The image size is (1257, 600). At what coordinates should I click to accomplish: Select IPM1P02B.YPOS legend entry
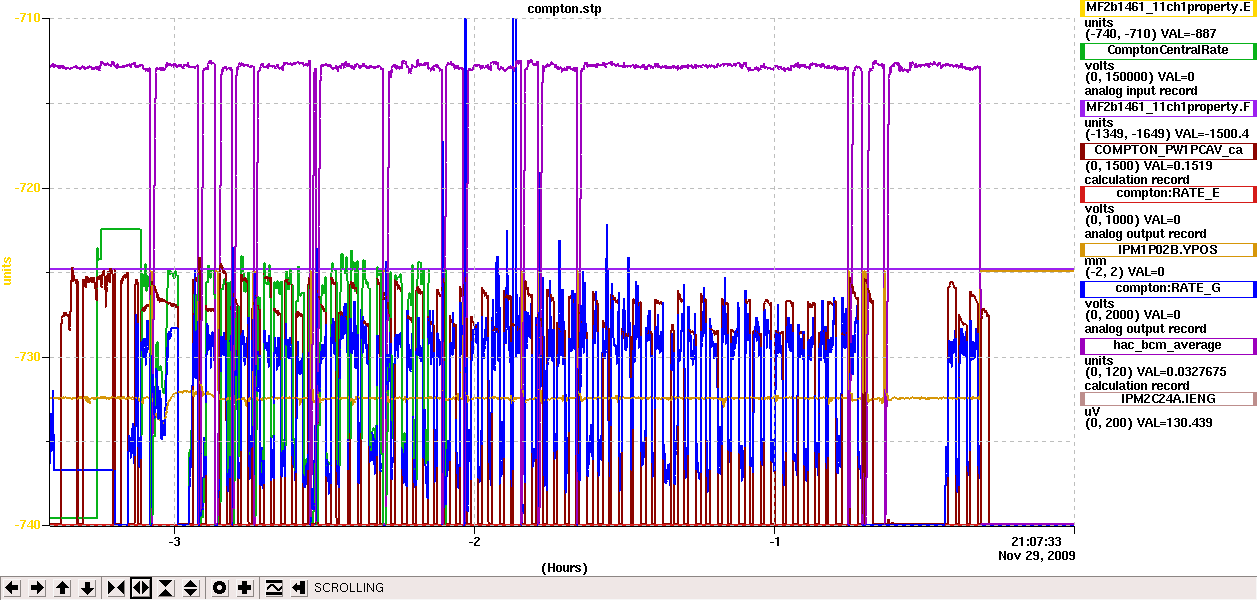coord(1169,249)
